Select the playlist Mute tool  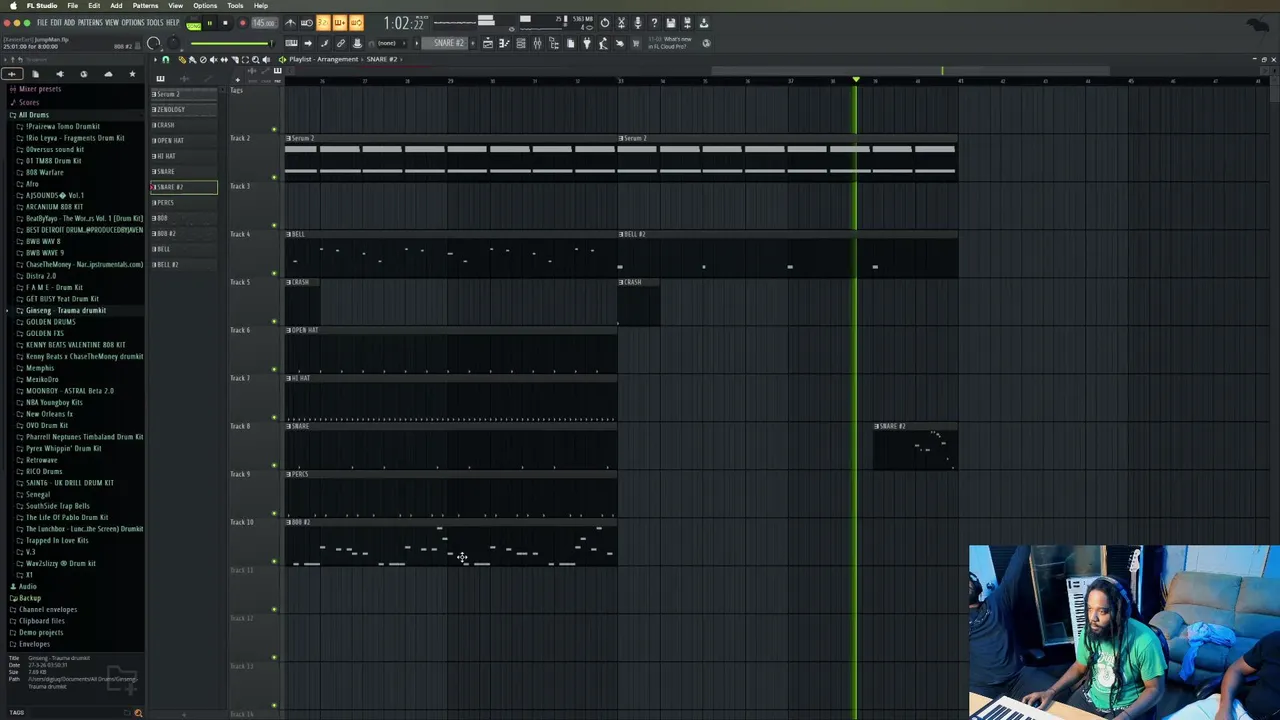tap(213, 59)
